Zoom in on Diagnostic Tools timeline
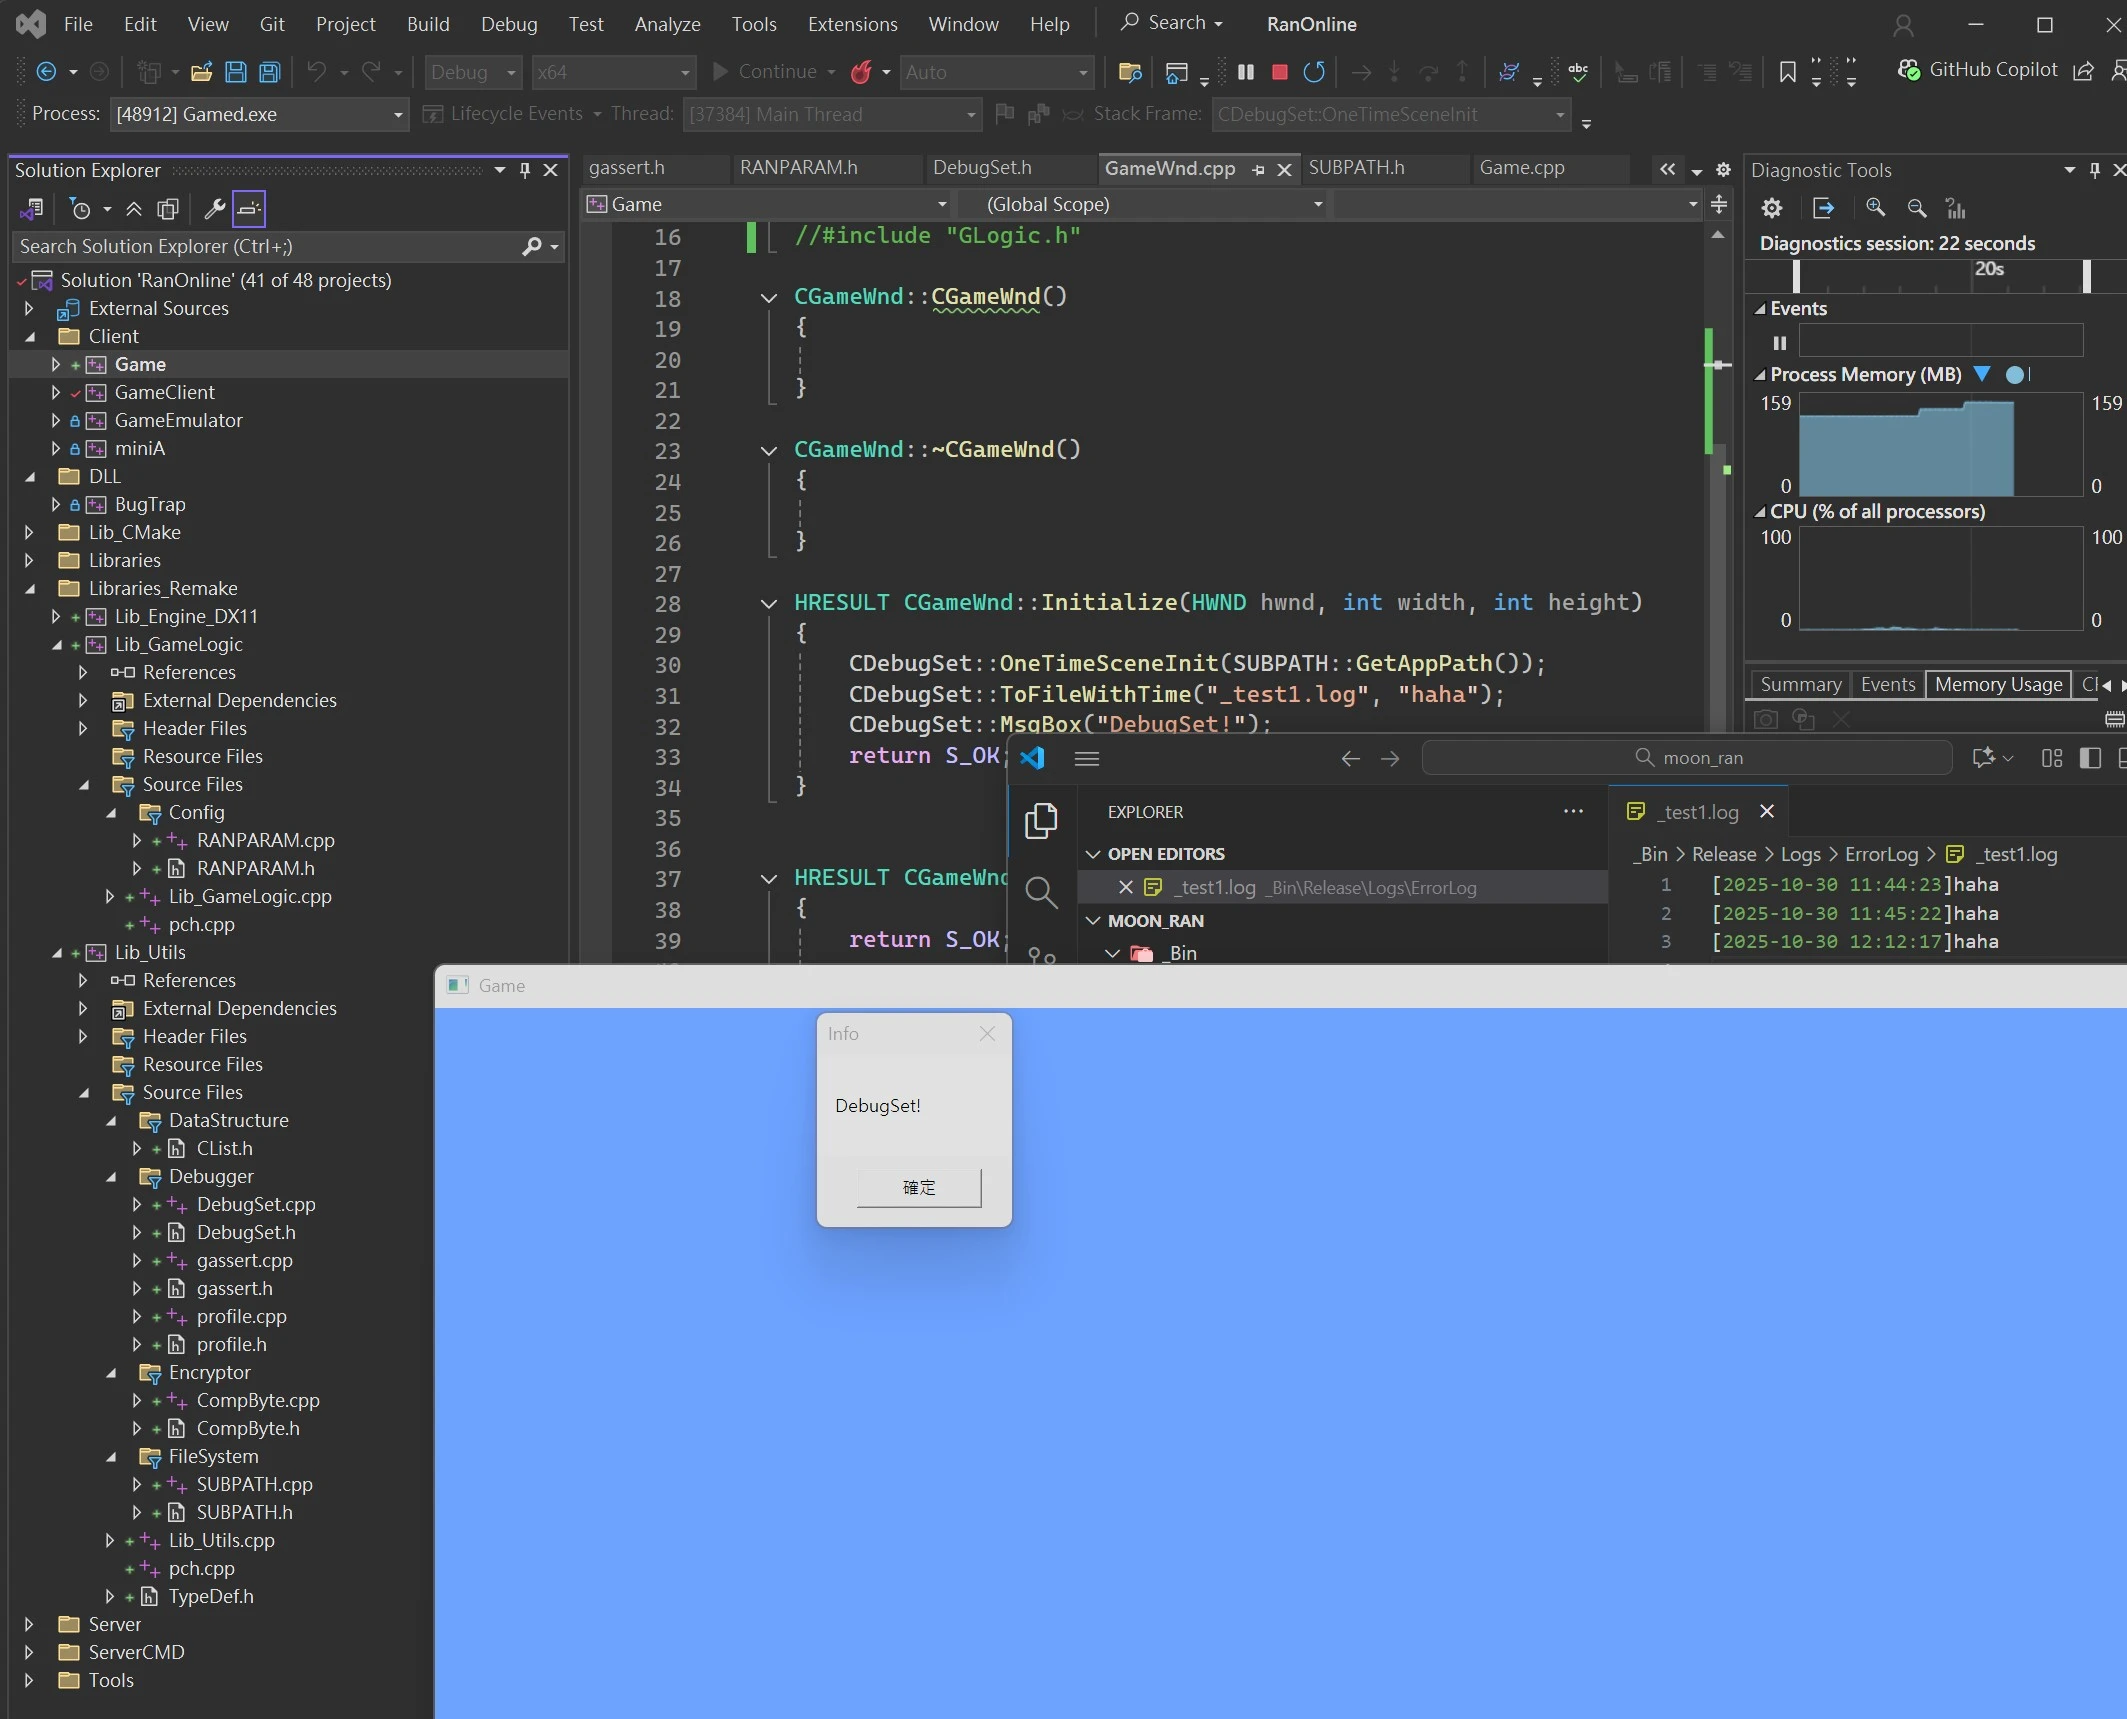 [1876, 208]
